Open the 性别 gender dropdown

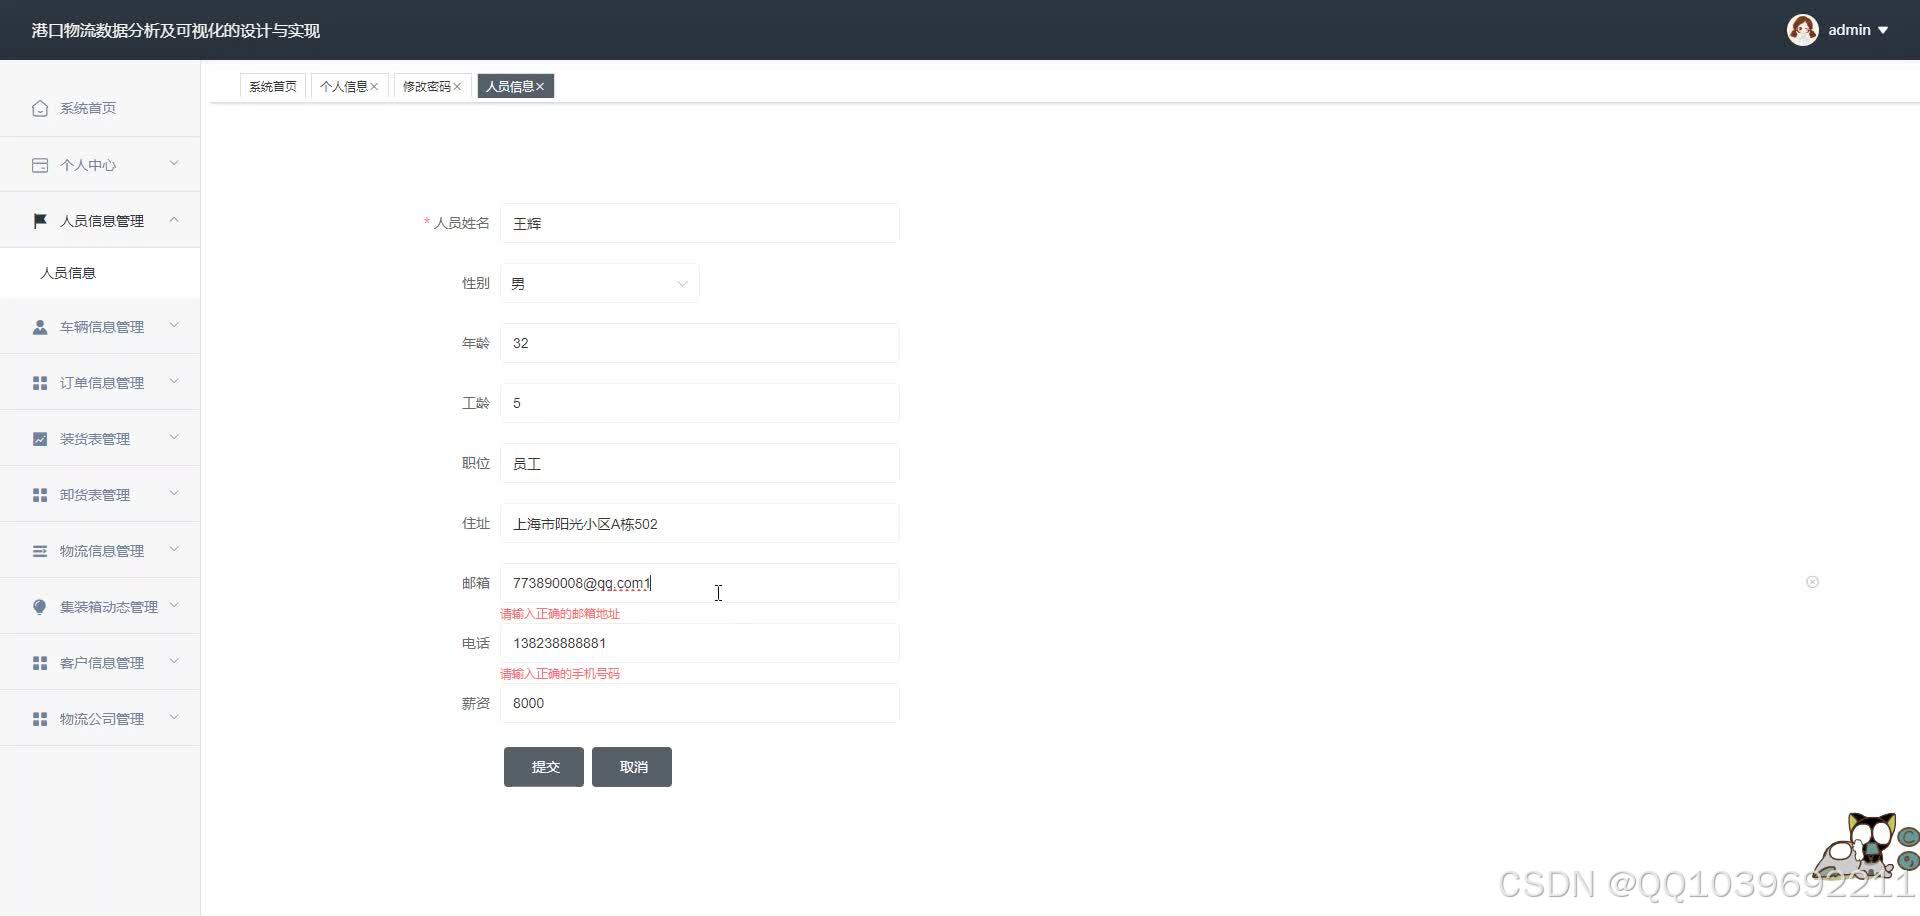coord(599,283)
